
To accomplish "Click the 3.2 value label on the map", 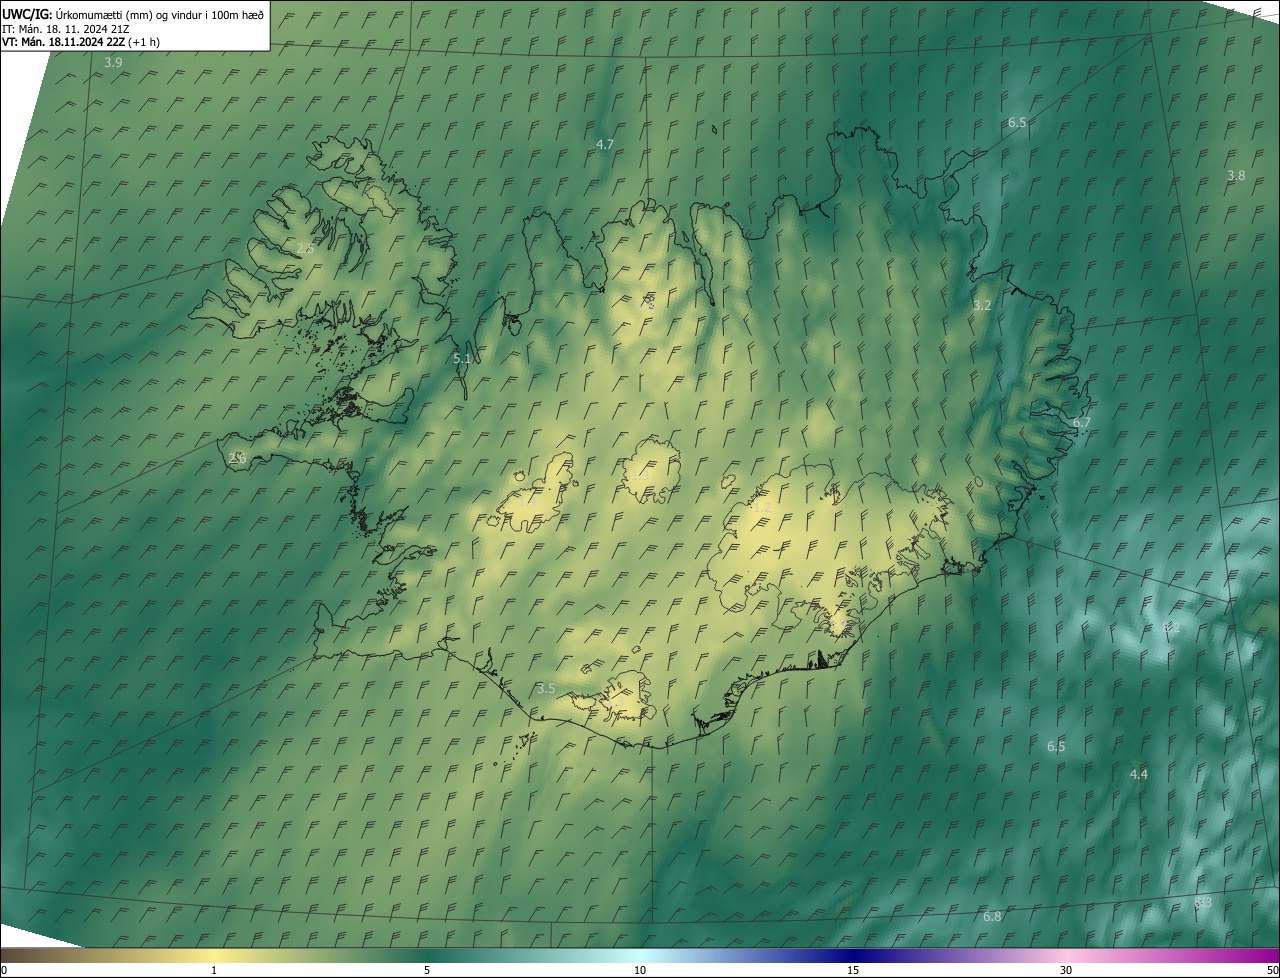I will coord(982,305).
